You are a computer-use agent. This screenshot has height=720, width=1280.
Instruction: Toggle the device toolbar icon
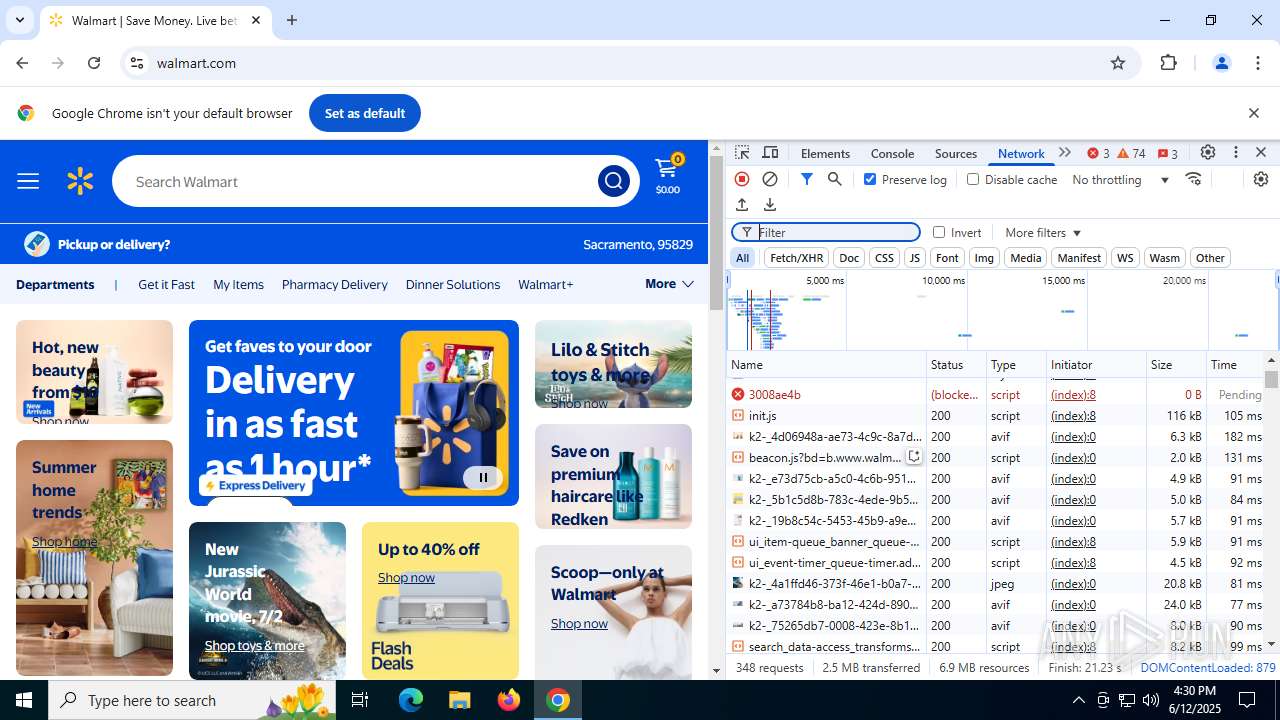770,153
